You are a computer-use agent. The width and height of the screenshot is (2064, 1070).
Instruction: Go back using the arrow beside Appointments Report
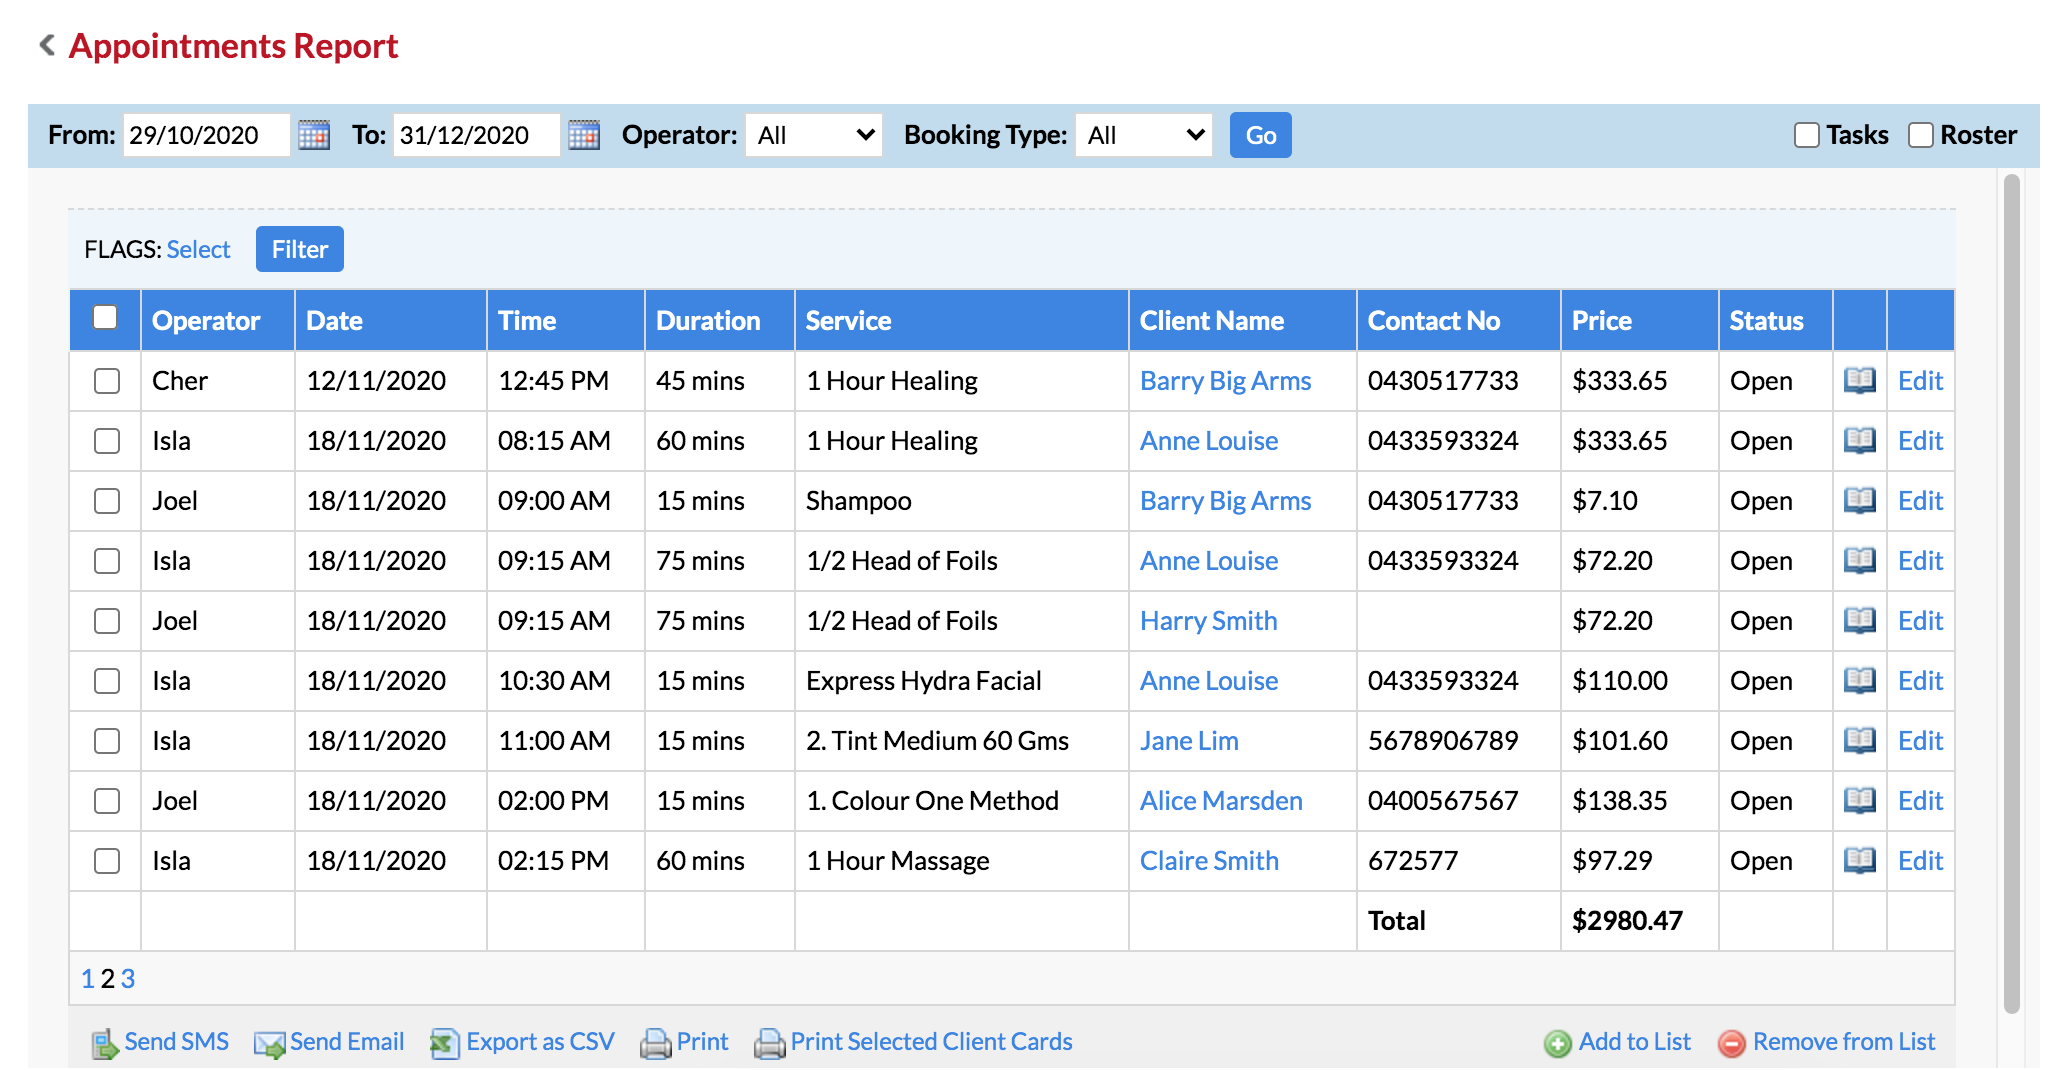click(47, 45)
